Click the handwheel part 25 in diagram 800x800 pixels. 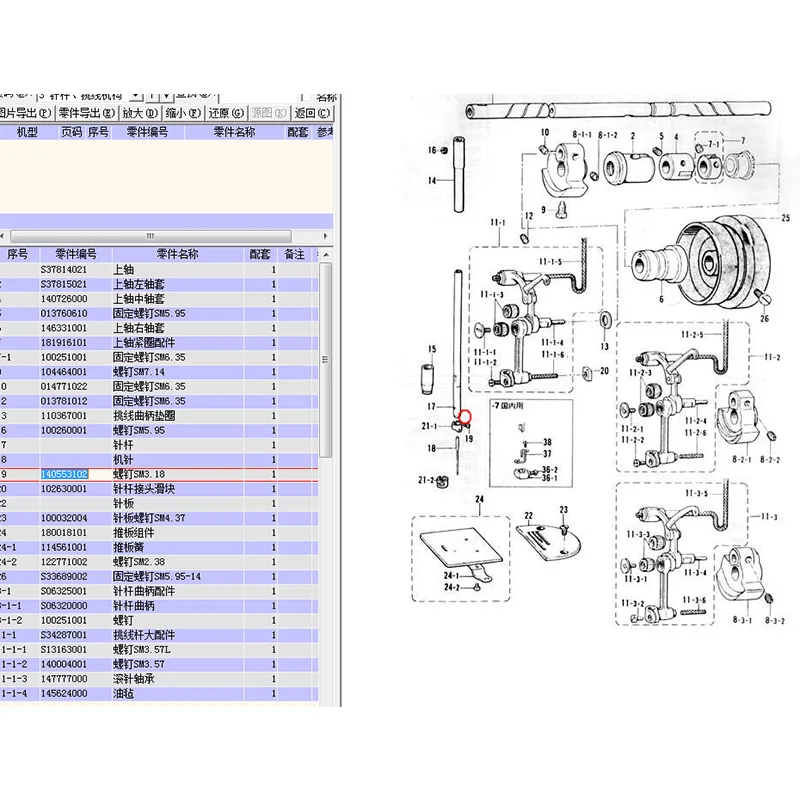pyautogui.click(x=722, y=263)
